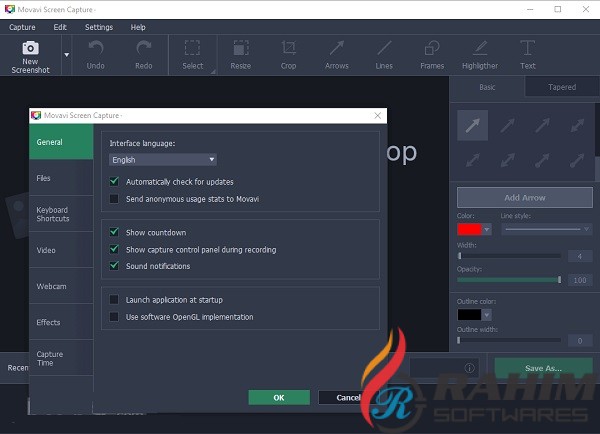600x434 pixels.
Task: Click the Opacity value field showing 100
Action: (x=580, y=280)
